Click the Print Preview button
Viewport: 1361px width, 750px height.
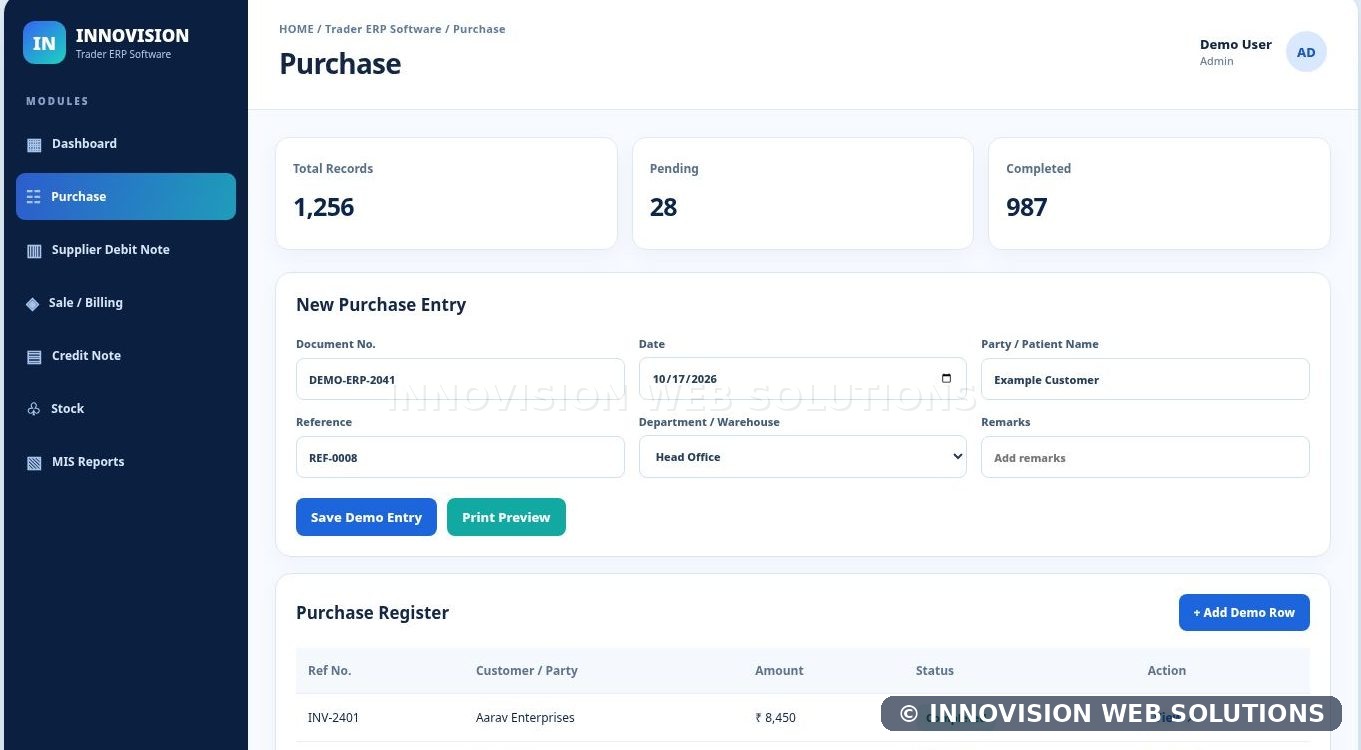tap(506, 517)
